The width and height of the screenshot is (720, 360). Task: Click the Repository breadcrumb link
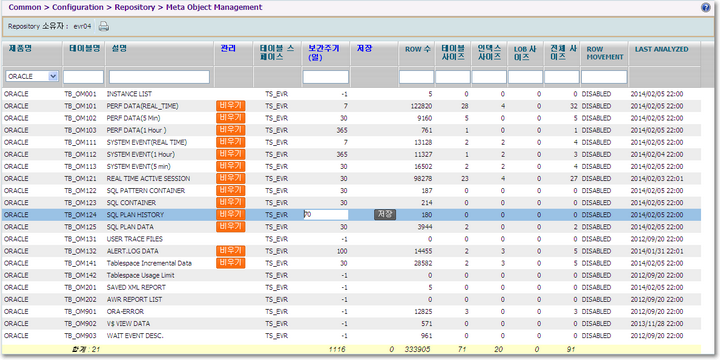point(134,7)
